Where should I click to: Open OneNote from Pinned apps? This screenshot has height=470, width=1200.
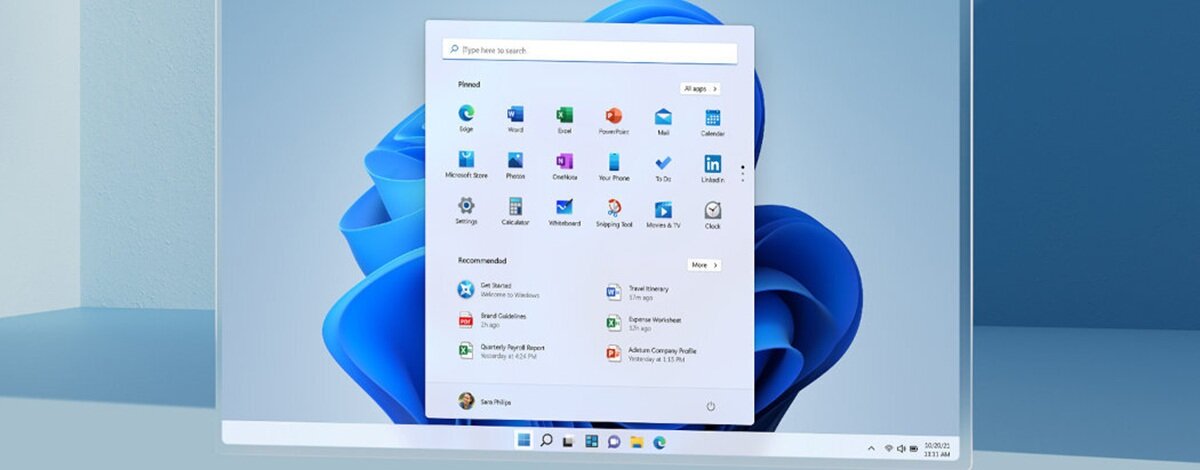point(564,165)
